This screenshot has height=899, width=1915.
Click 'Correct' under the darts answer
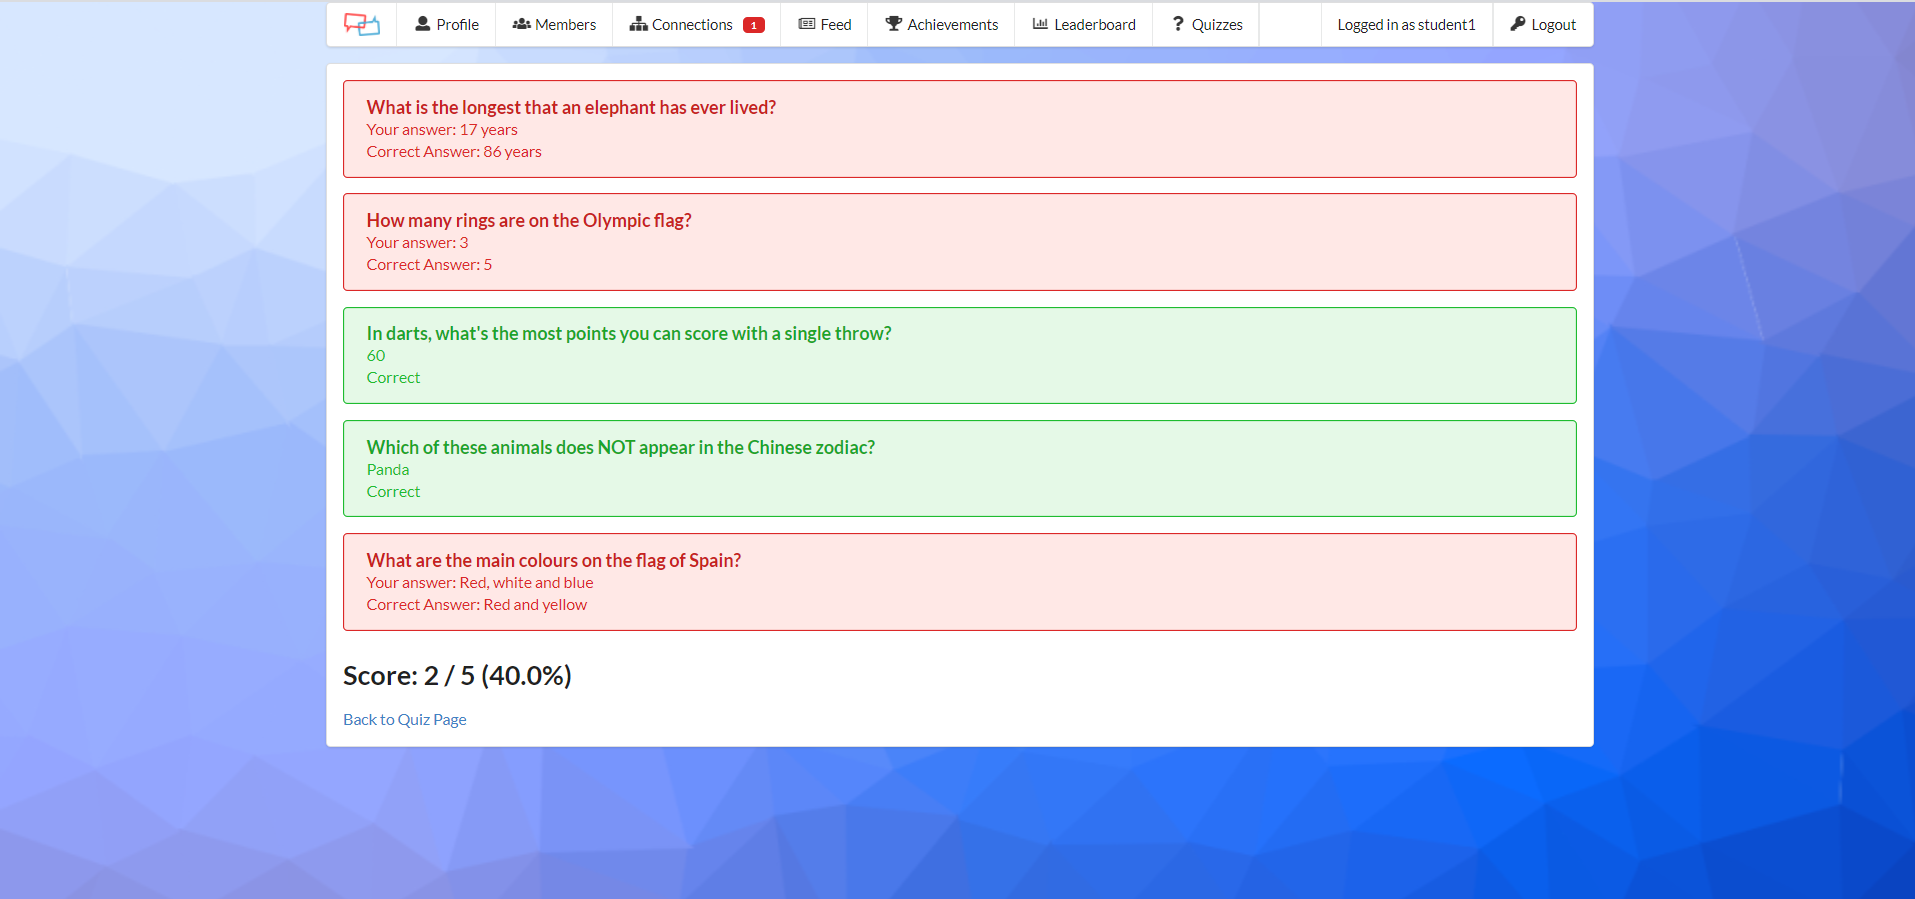(x=393, y=378)
